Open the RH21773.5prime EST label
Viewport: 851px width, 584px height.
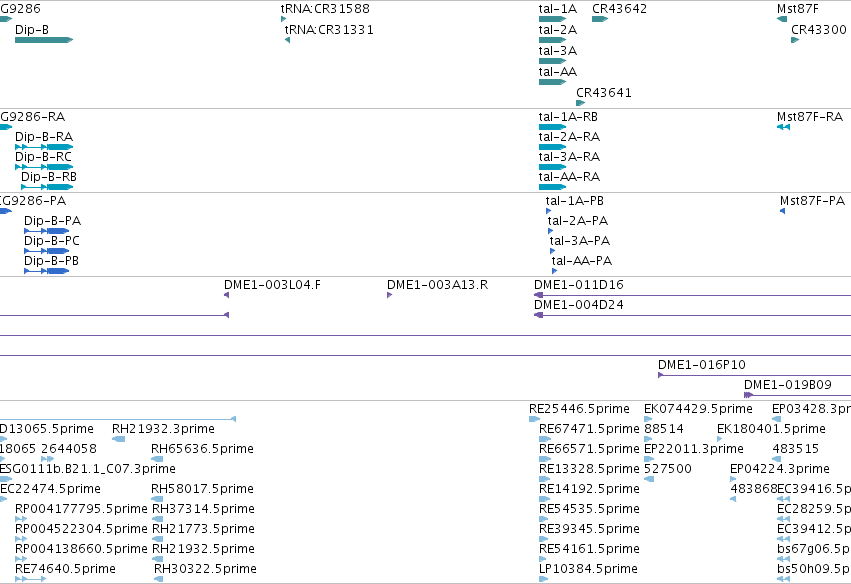[x=204, y=529]
